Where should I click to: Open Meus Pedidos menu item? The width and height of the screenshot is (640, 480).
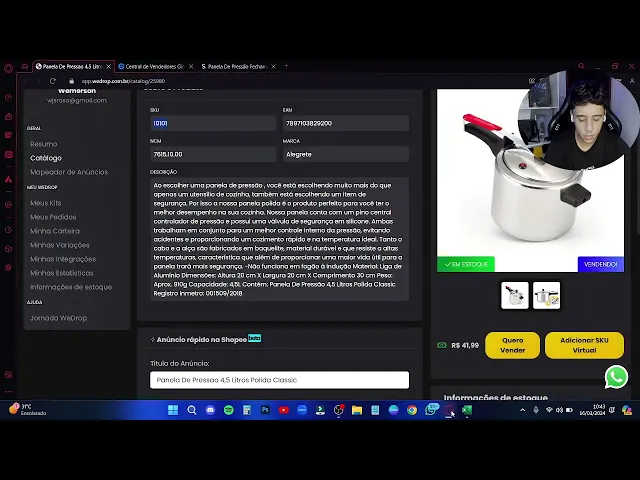[x=53, y=217]
